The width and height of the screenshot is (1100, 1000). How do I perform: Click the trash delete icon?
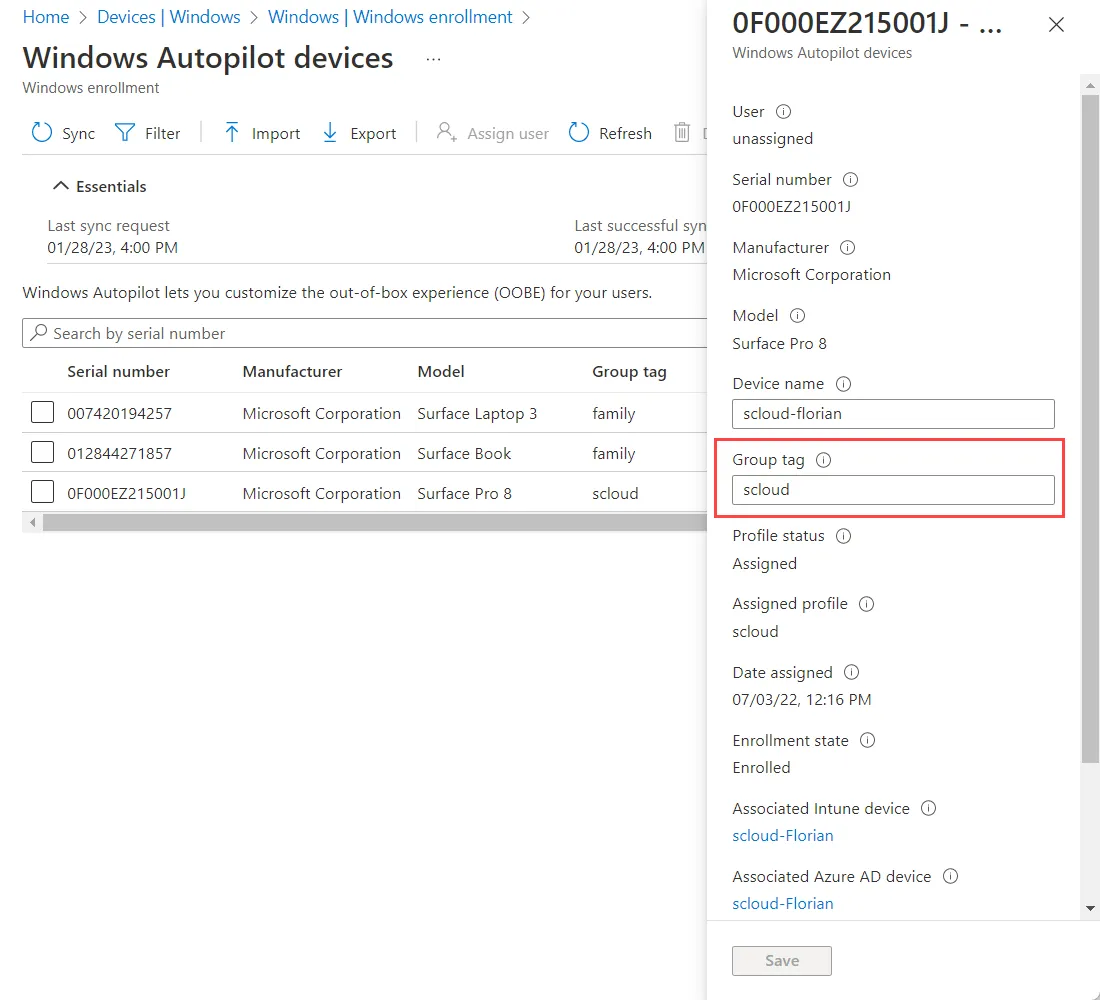point(682,132)
